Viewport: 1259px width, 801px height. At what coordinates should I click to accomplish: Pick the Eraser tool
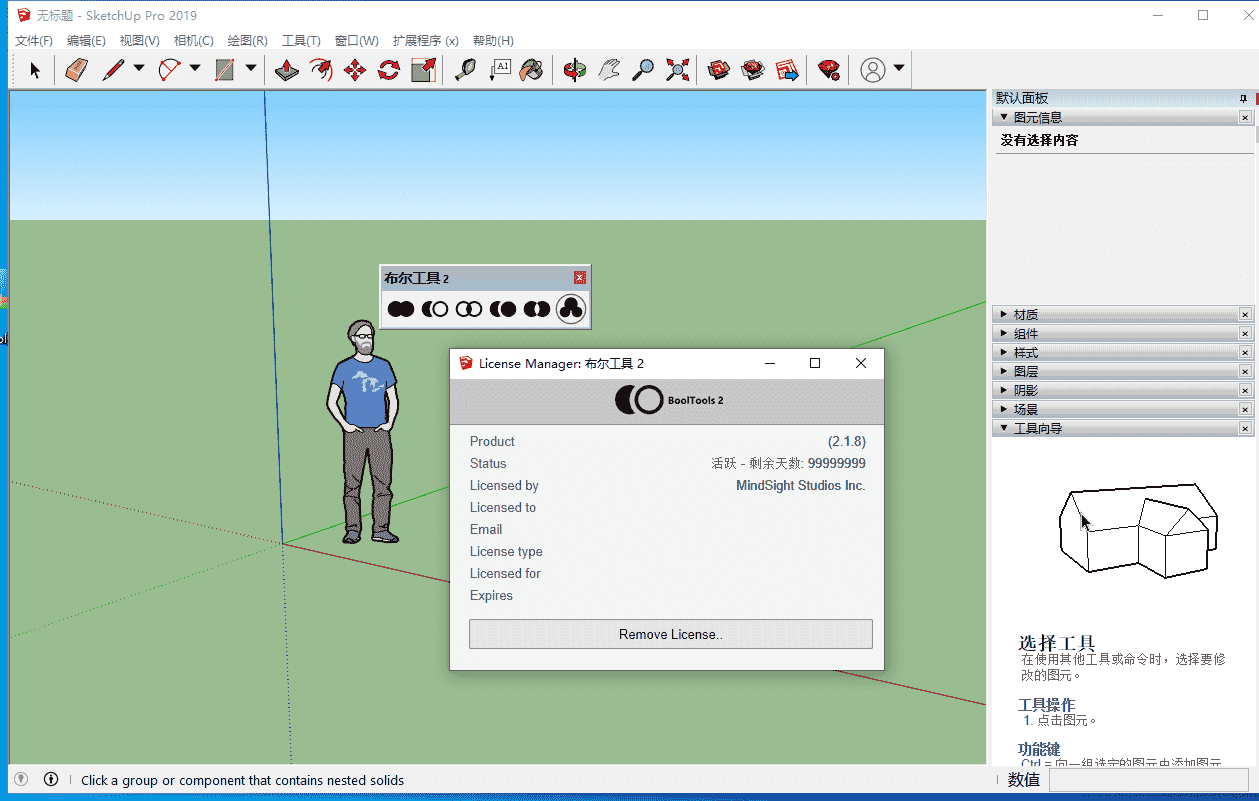pos(77,70)
